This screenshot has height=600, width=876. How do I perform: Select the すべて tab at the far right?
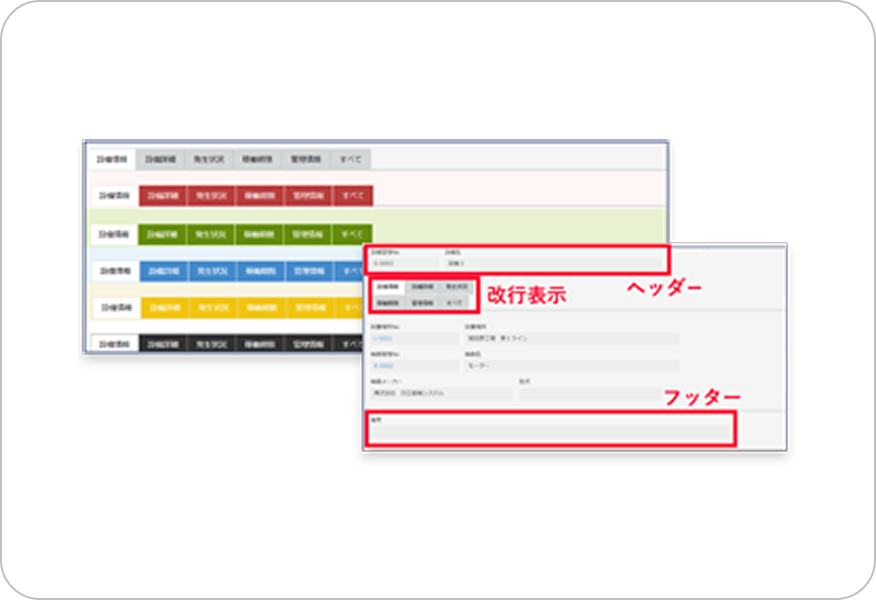click(x=347, y=158)
